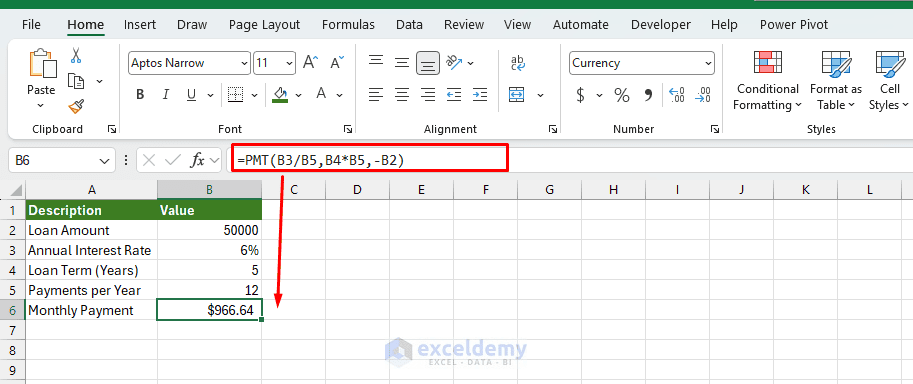This screenshot has width=913, height=384.
Task: Open the font size dropdown
Action: click(x=289, y=63)
